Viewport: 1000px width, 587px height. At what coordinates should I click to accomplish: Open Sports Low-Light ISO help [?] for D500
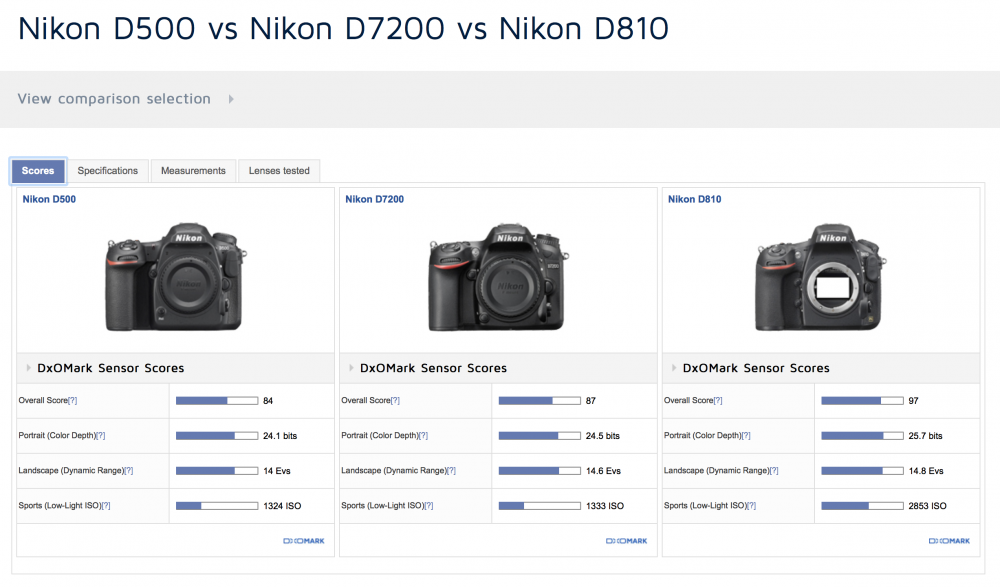pyautogui.click(x=106, y=506)
